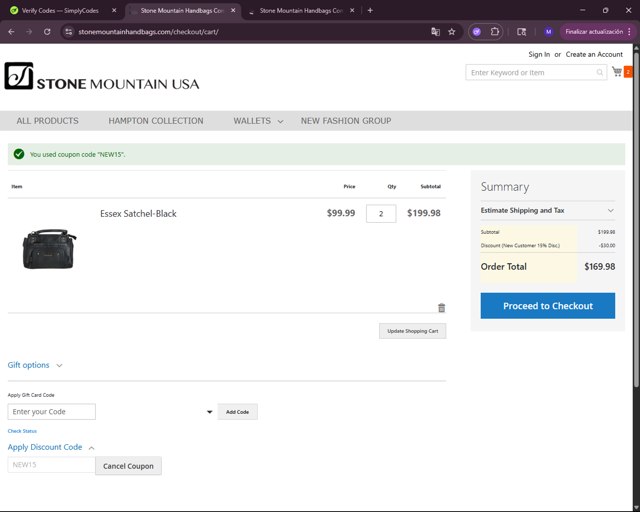Click the translate page icon
This screenshot has width=640, height=512.
[436, 32]
